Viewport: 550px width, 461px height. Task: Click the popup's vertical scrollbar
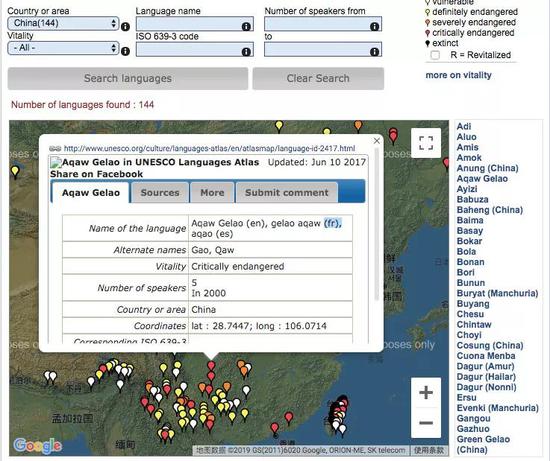377,225
